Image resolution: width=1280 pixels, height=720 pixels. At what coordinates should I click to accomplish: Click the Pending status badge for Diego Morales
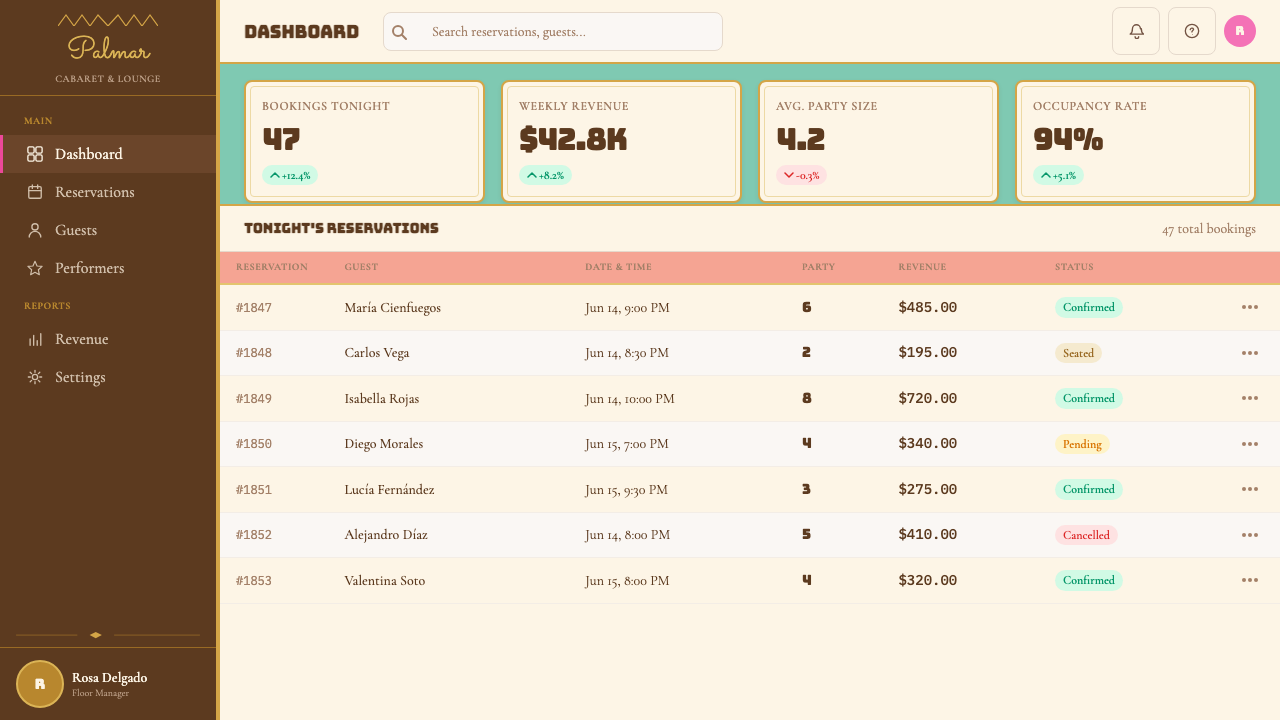[1082, 444]
